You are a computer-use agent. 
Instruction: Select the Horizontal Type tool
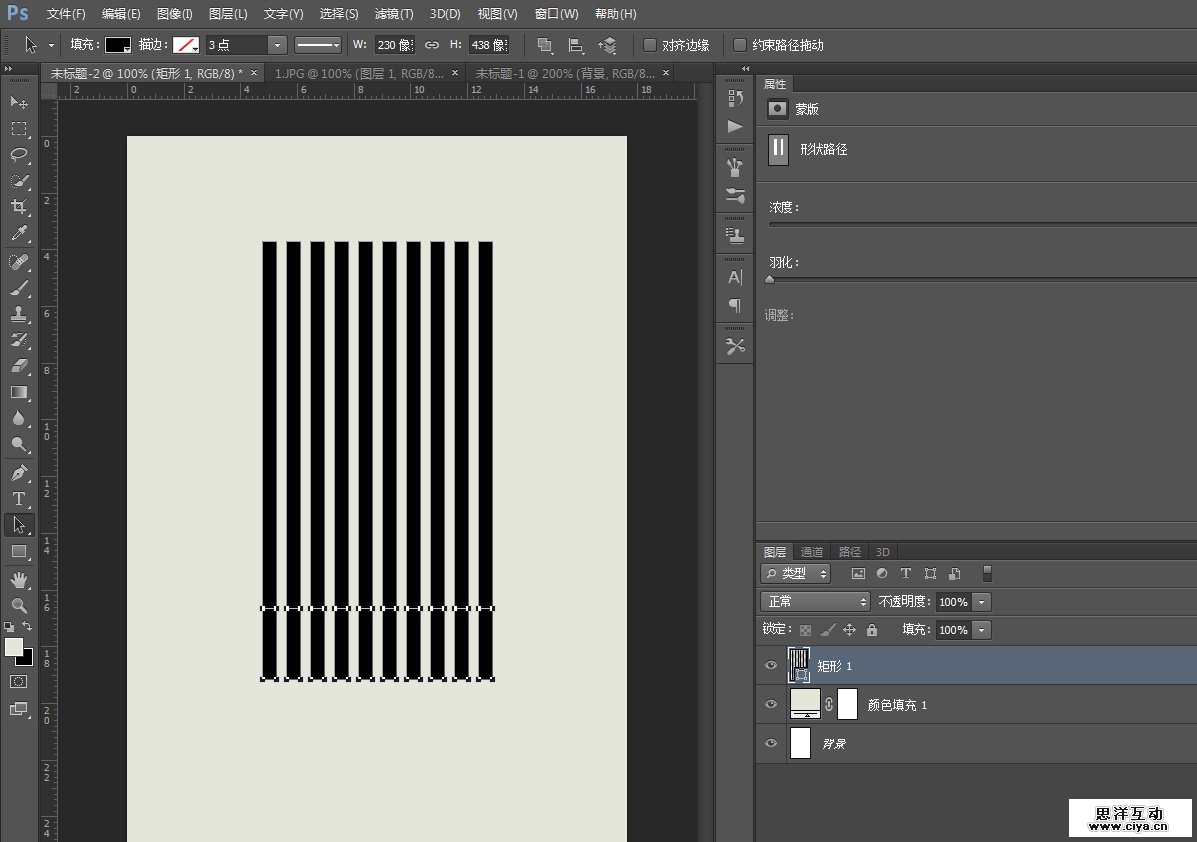(19, 498)
